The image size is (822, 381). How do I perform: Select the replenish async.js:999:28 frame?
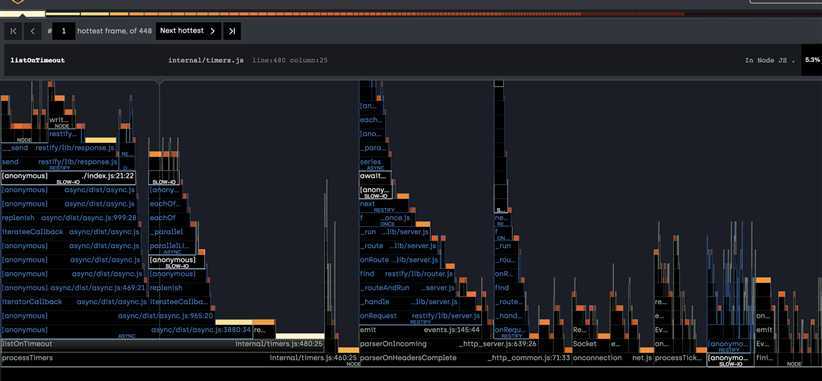click(x=69, y=218)
